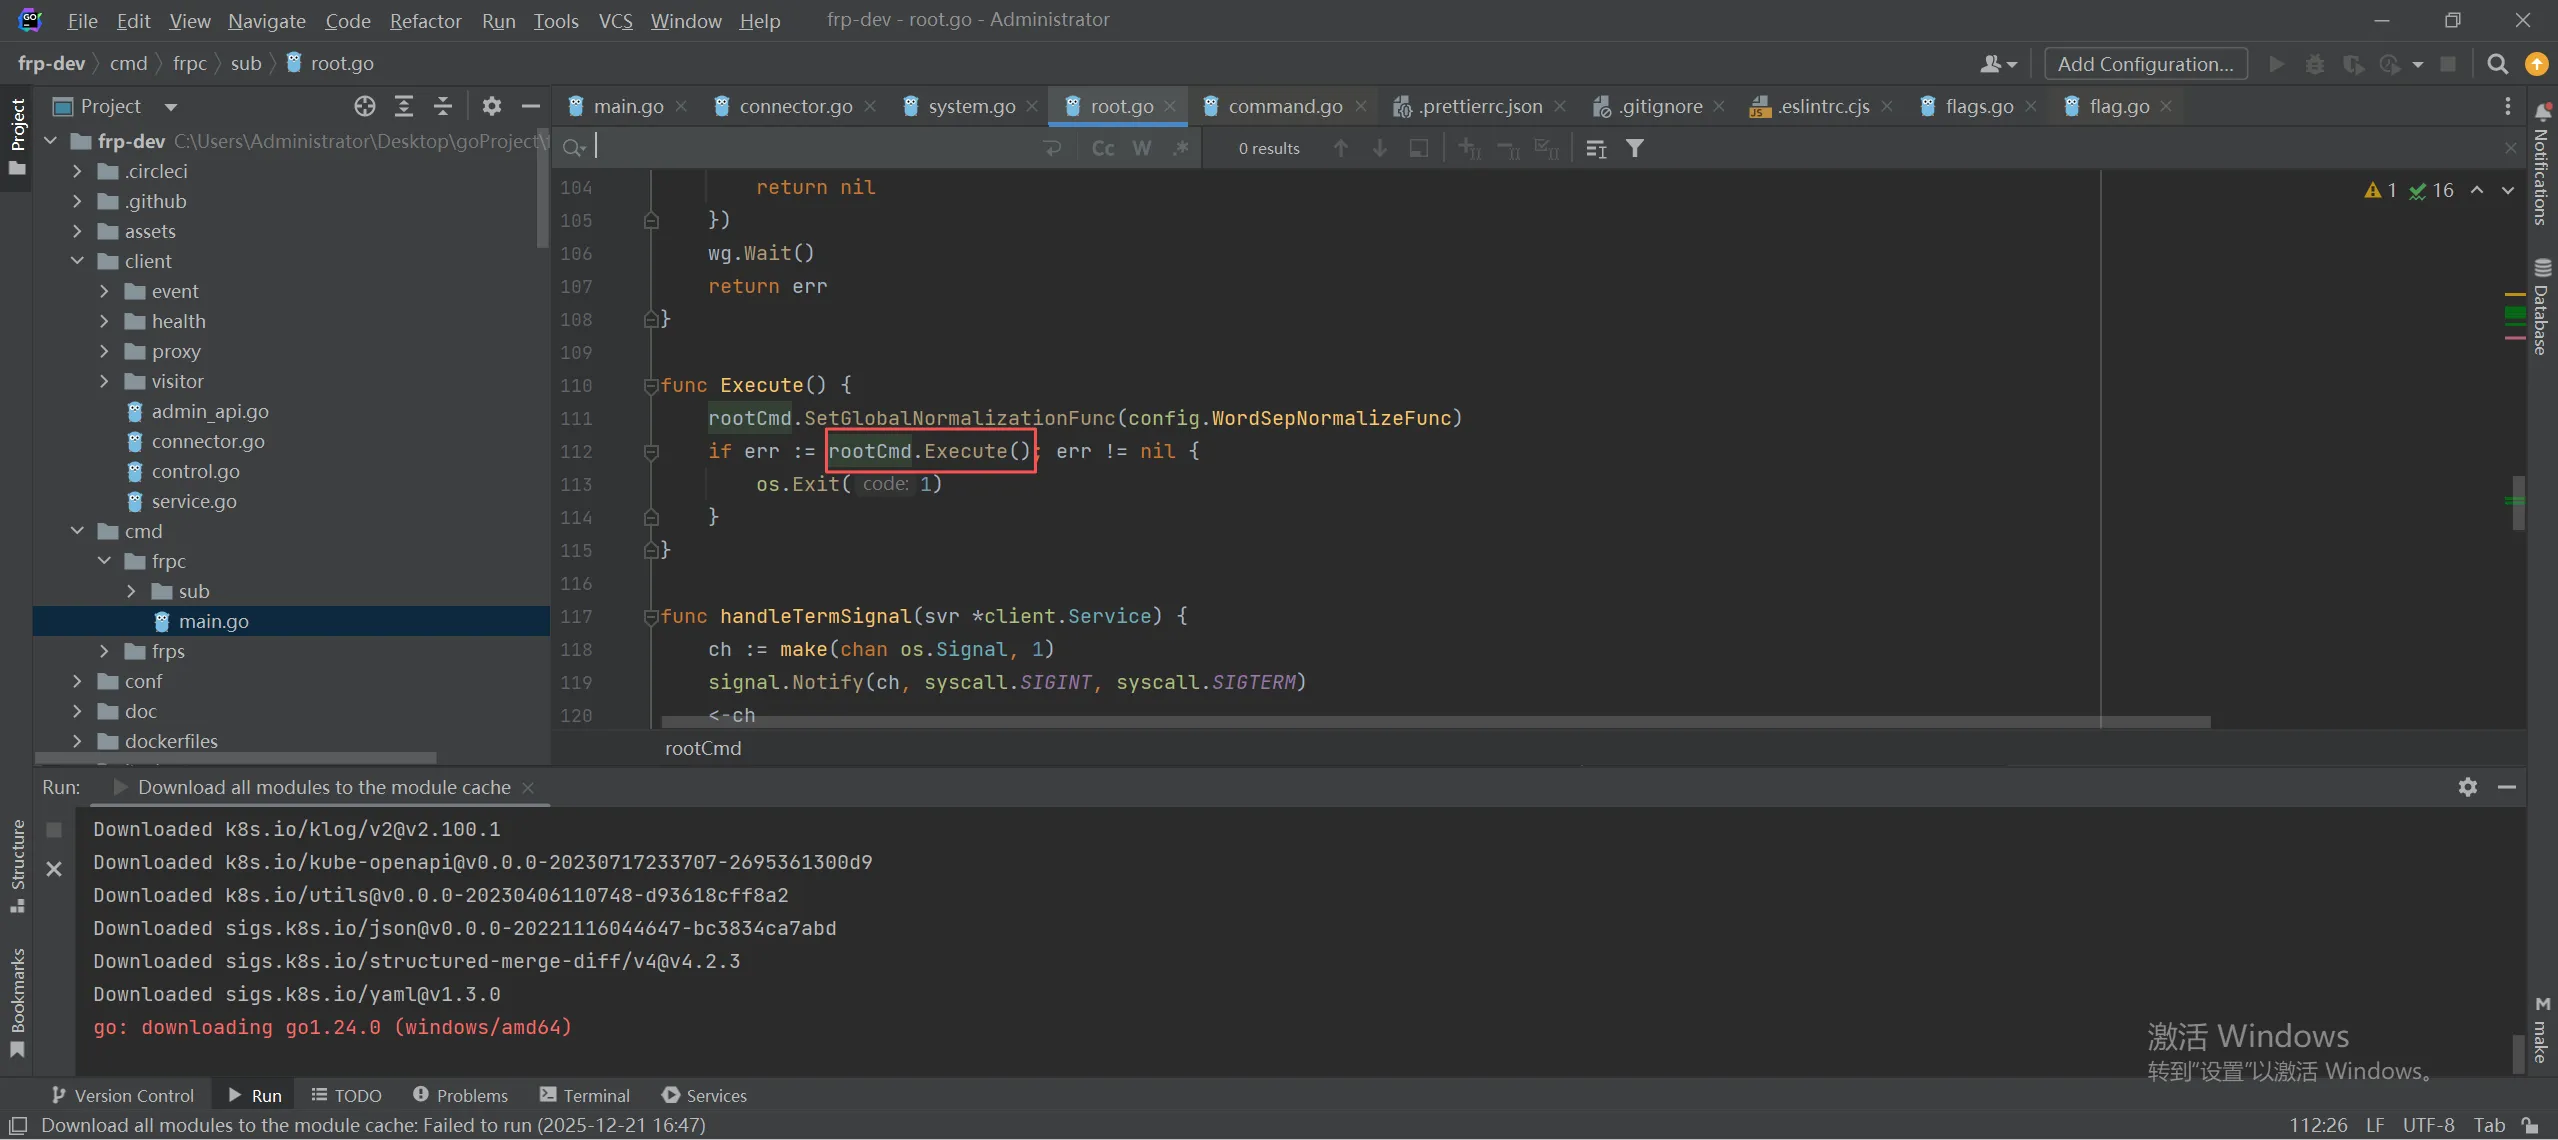Image resolution: width=2558 pixels, height=1140 pixels.
Task: Toggle whole words search option
Action: pos(1141,148)
